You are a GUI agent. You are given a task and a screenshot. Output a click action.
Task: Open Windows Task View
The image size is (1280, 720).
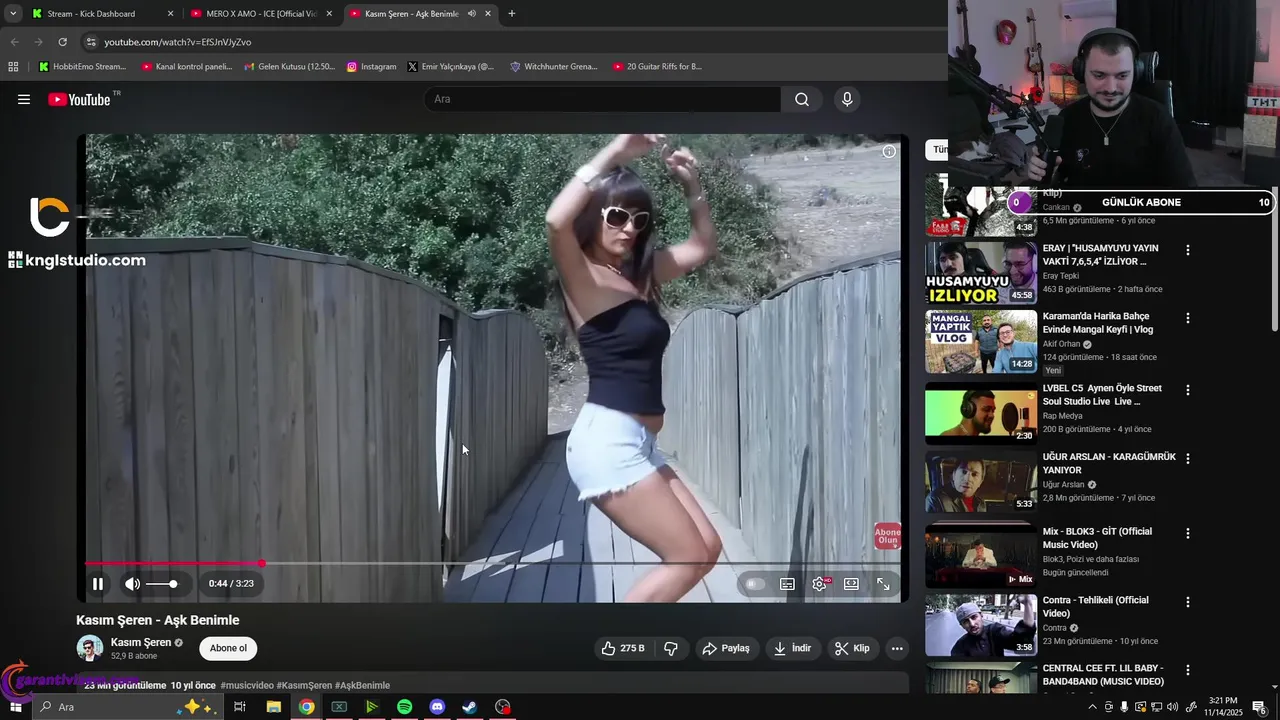tap(240, 707)
